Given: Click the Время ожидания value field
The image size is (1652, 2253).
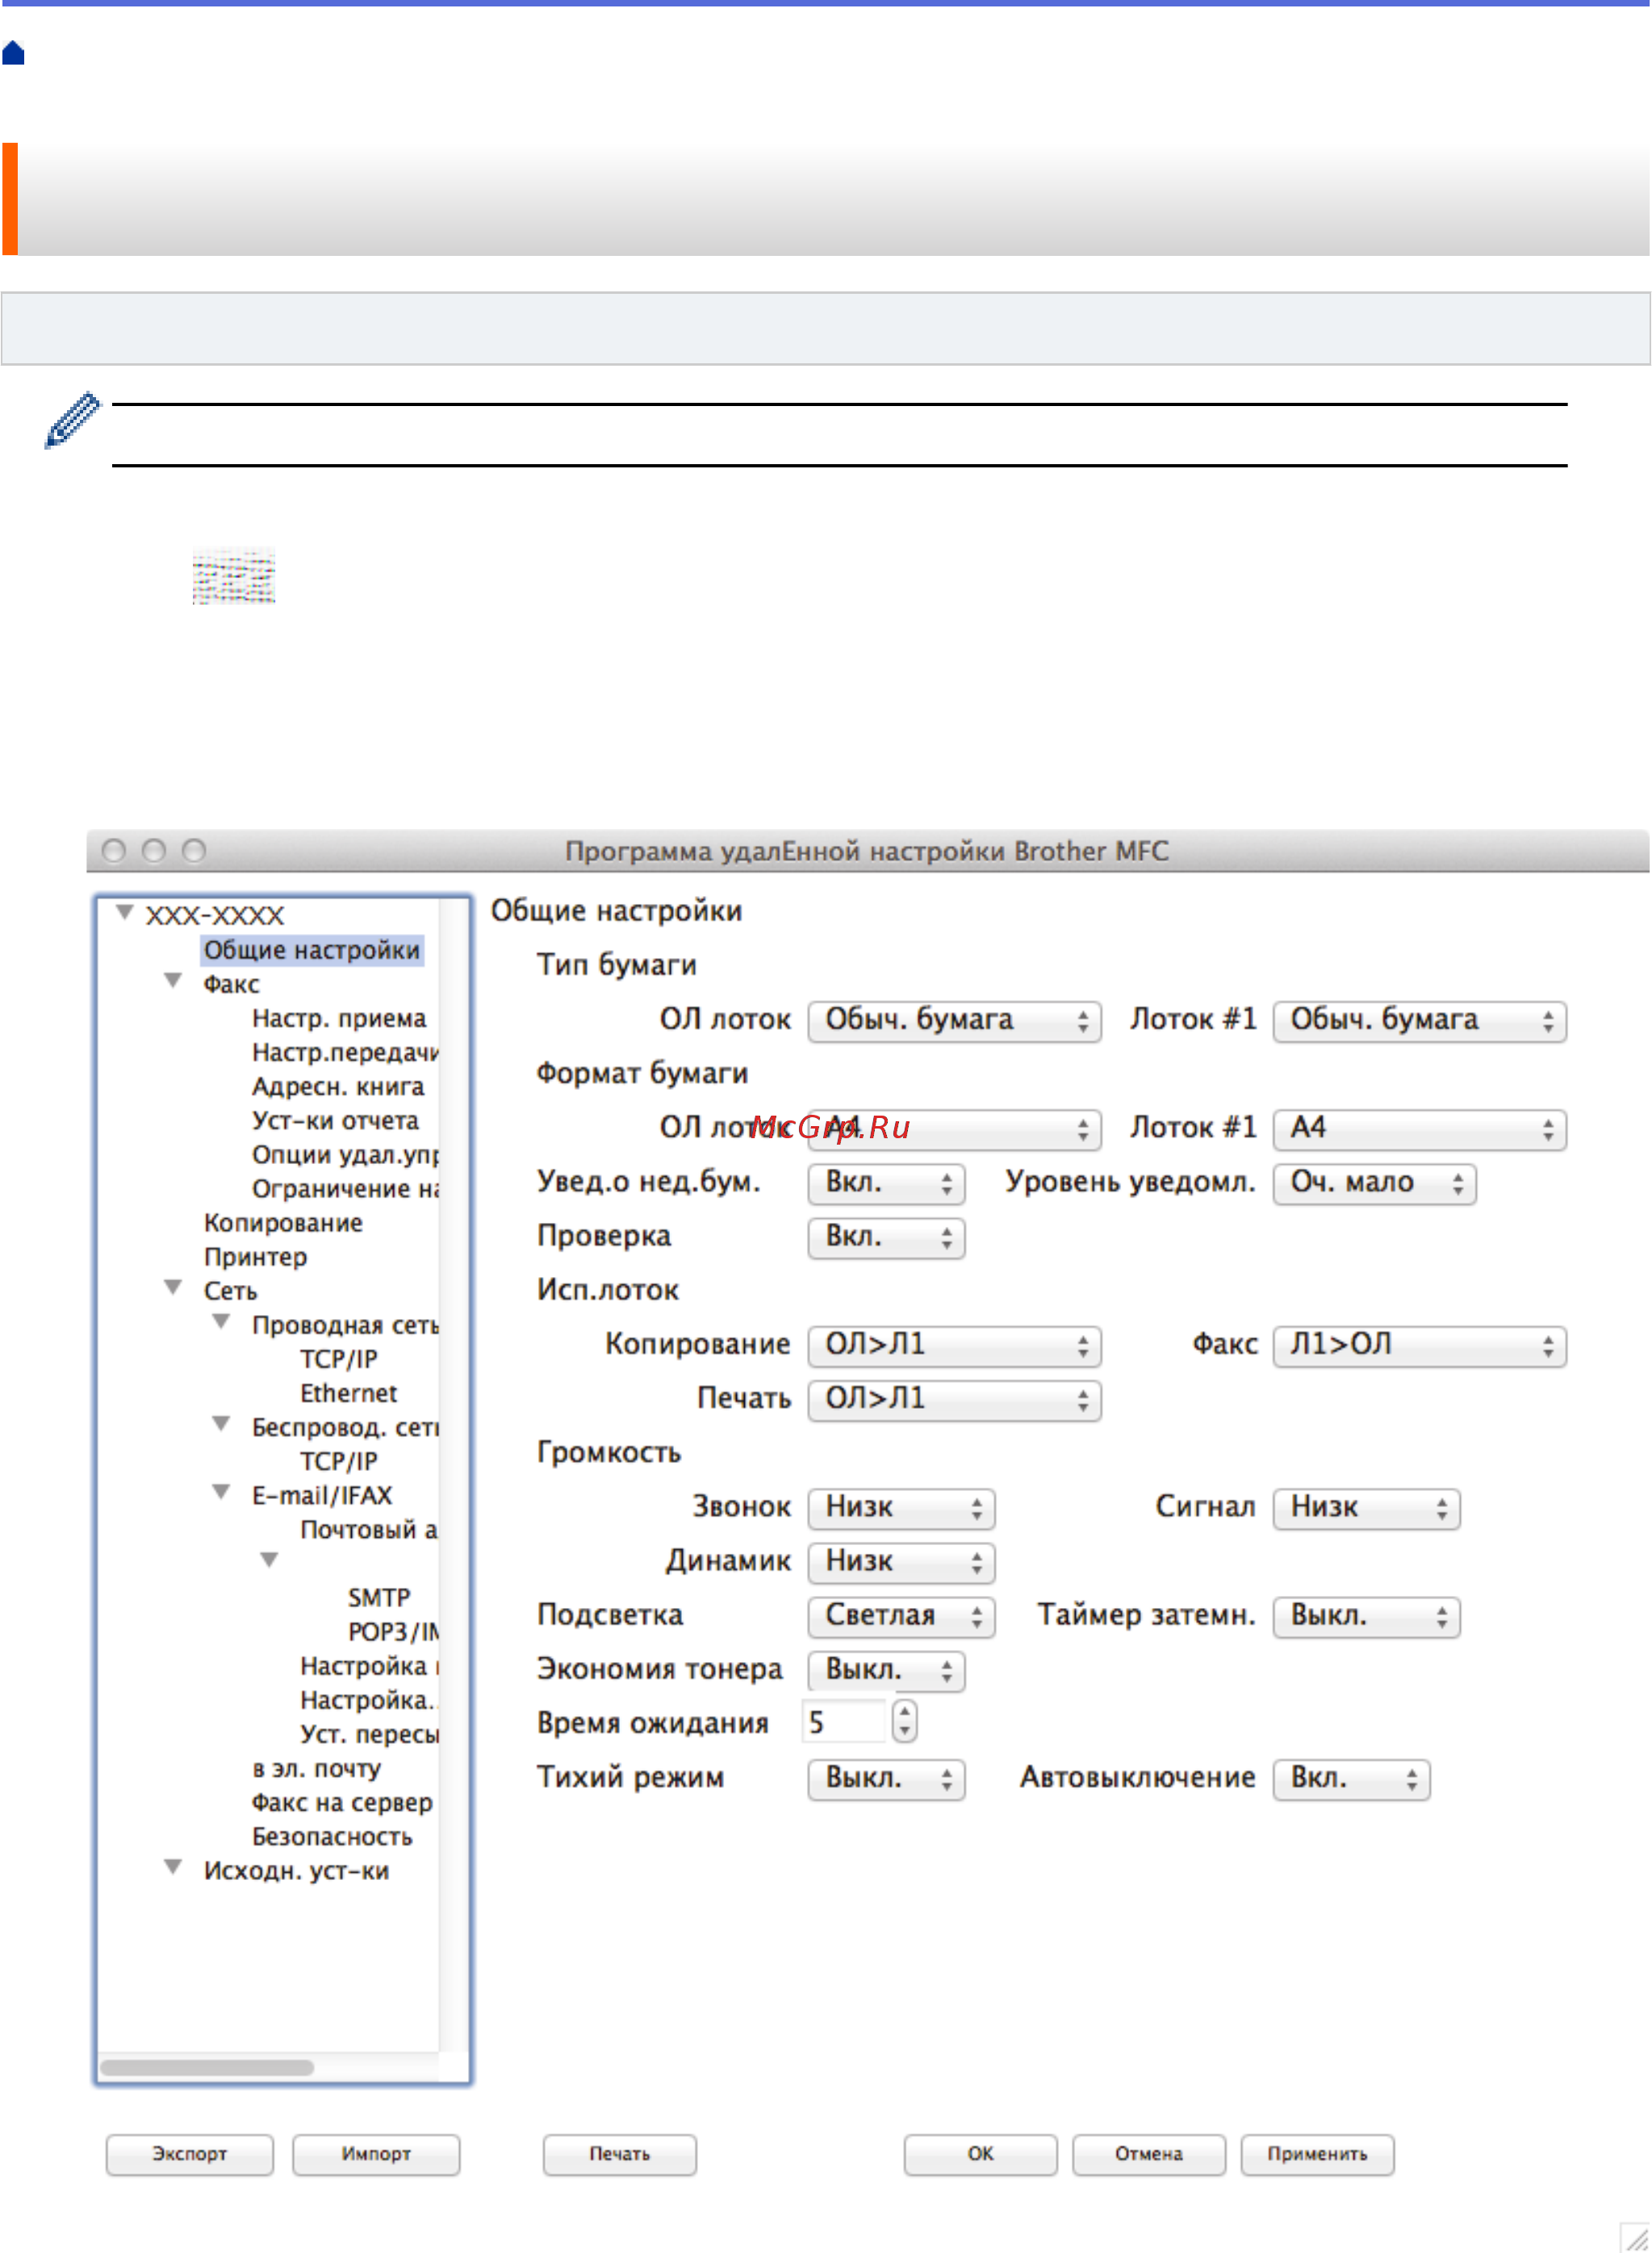Looking at the screenshot, I should [845, 1722].
